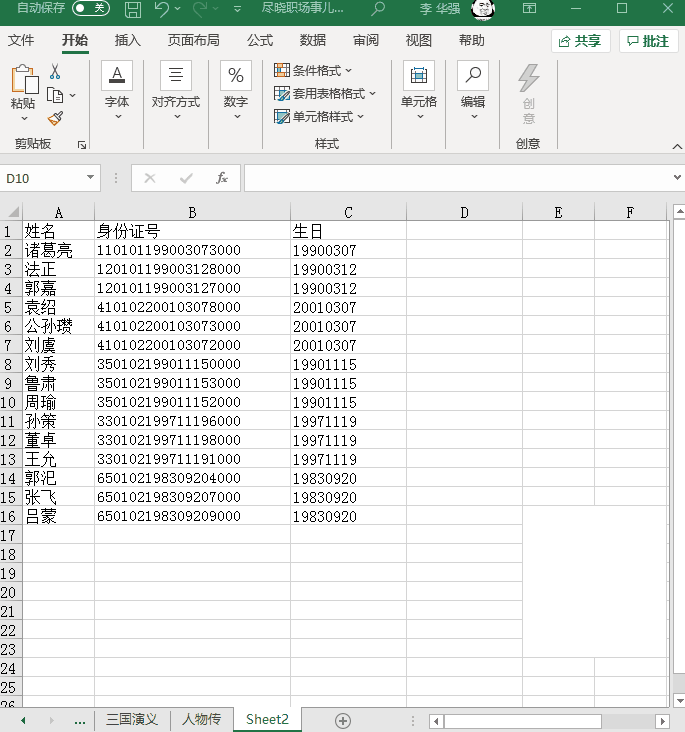
Task: Switch to the 数据 ribbon tab
Action: click(x=312, y=41)
